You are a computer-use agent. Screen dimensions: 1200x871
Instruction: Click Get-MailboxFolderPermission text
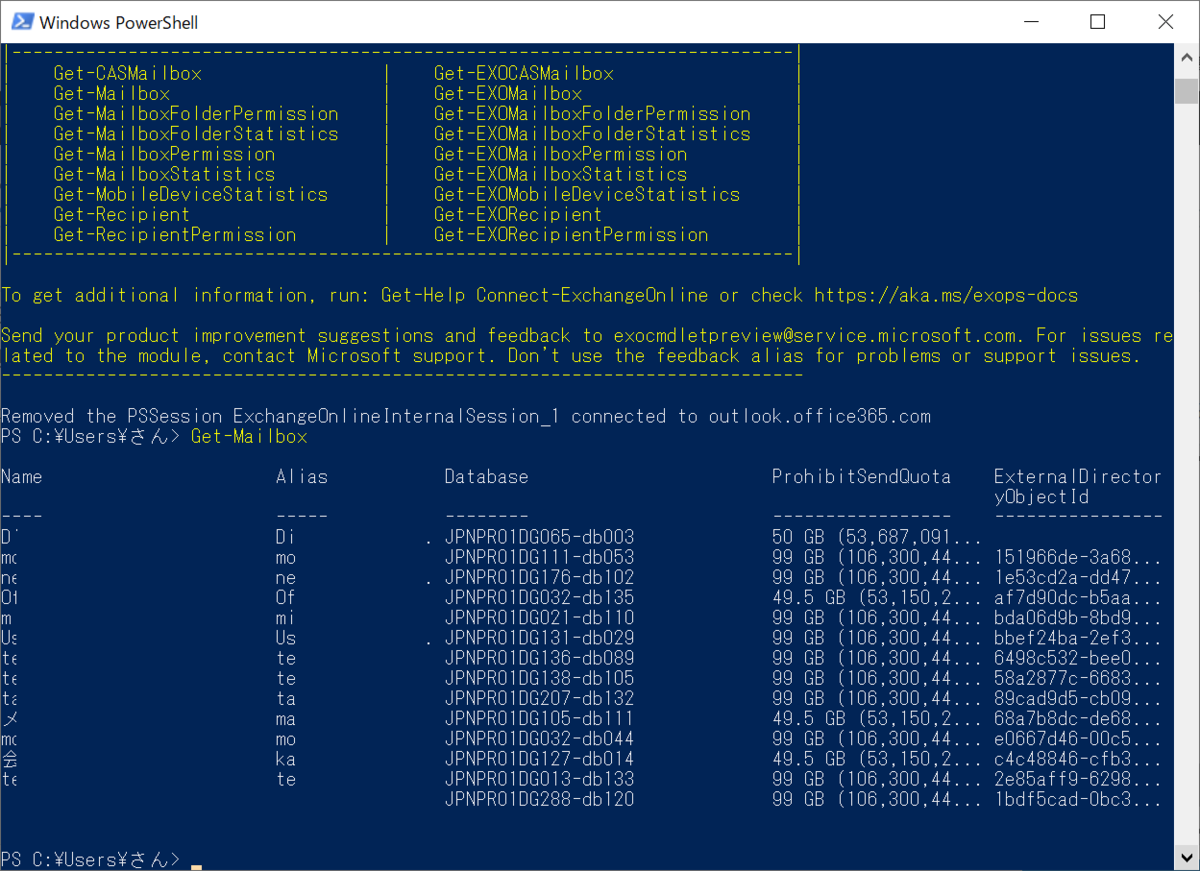(196, 114)
